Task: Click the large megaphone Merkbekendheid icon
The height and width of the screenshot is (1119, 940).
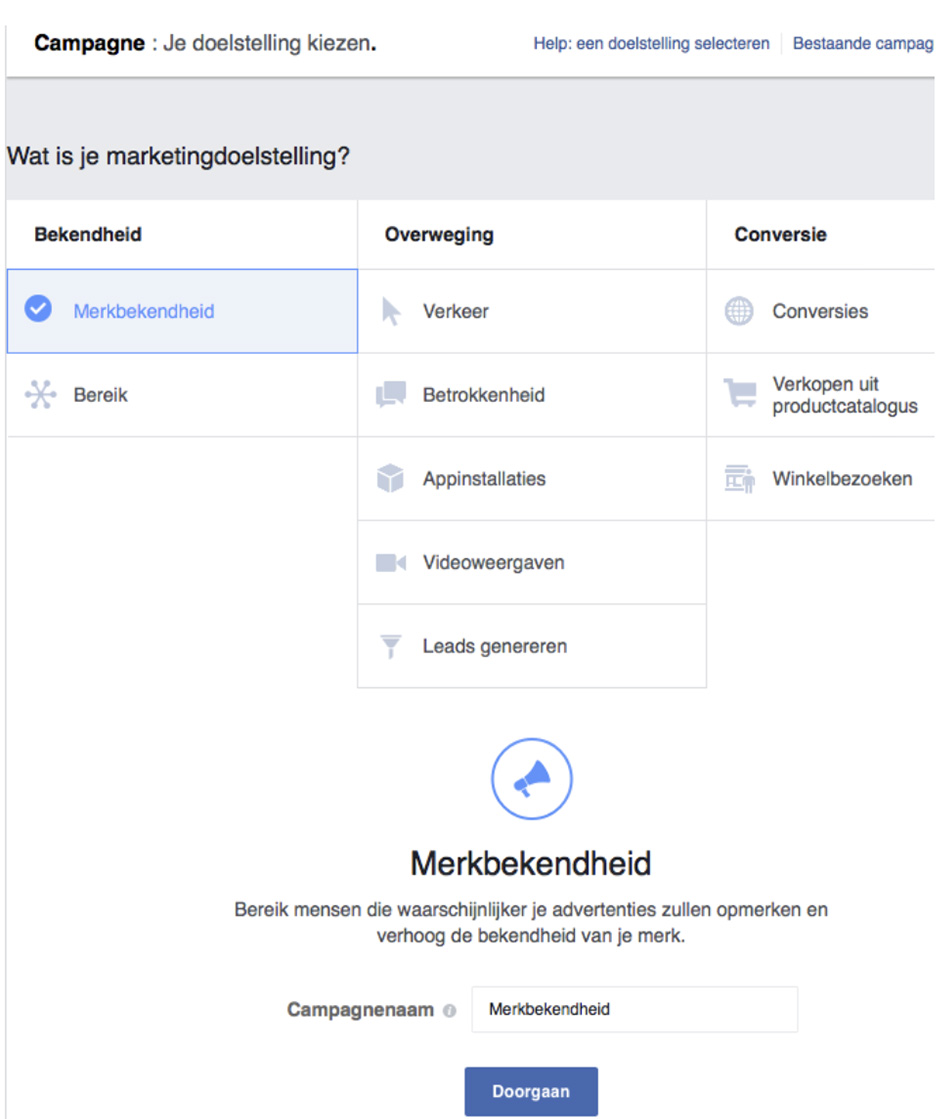Action: [532, 779]
